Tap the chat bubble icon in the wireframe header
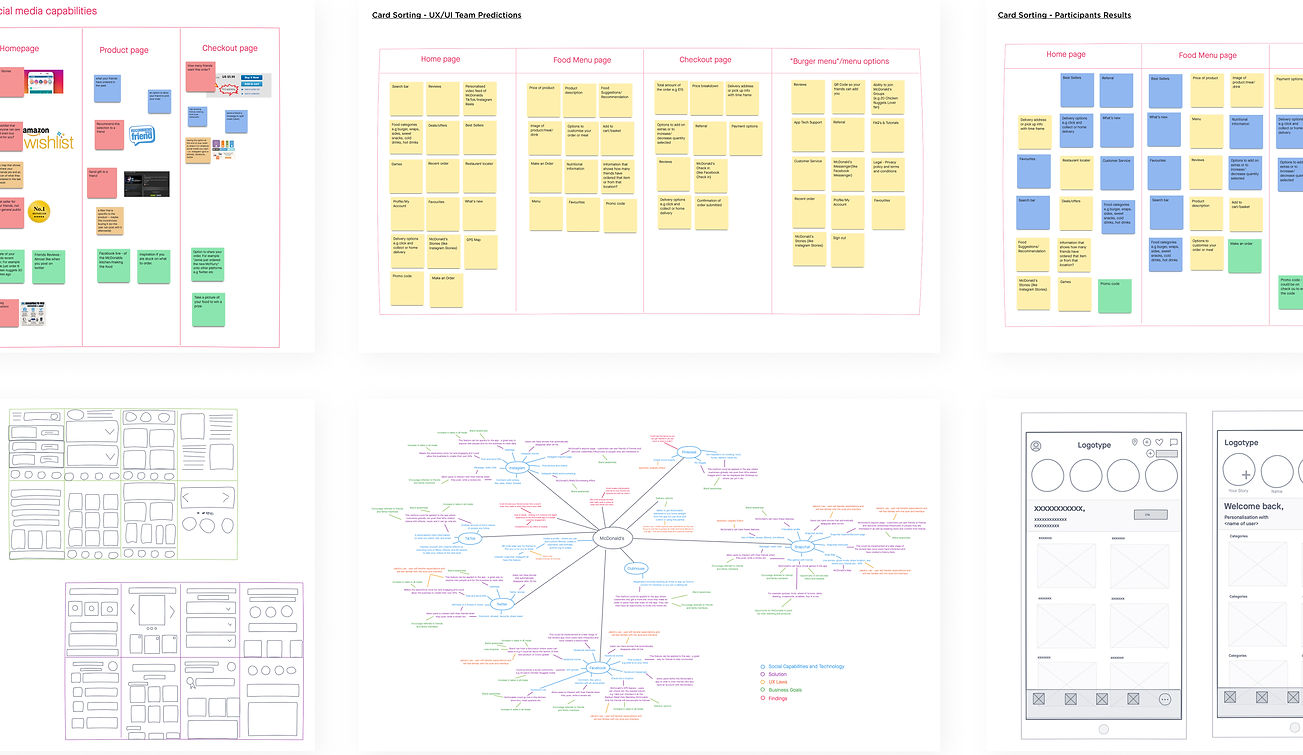1303x755 pixels. pyautogui.click(x=1174, y=442)
